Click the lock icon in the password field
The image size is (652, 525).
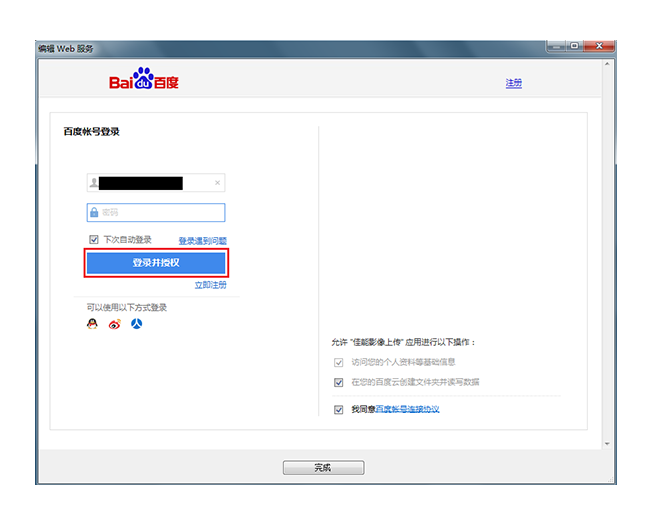click(94, 212)
